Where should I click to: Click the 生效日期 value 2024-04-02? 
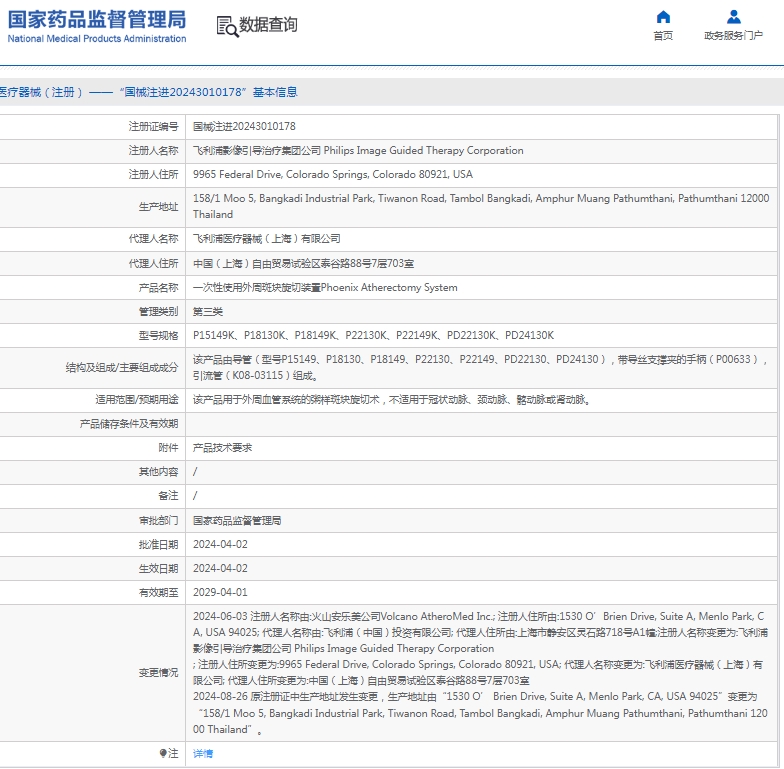click(x=220, y=568)
